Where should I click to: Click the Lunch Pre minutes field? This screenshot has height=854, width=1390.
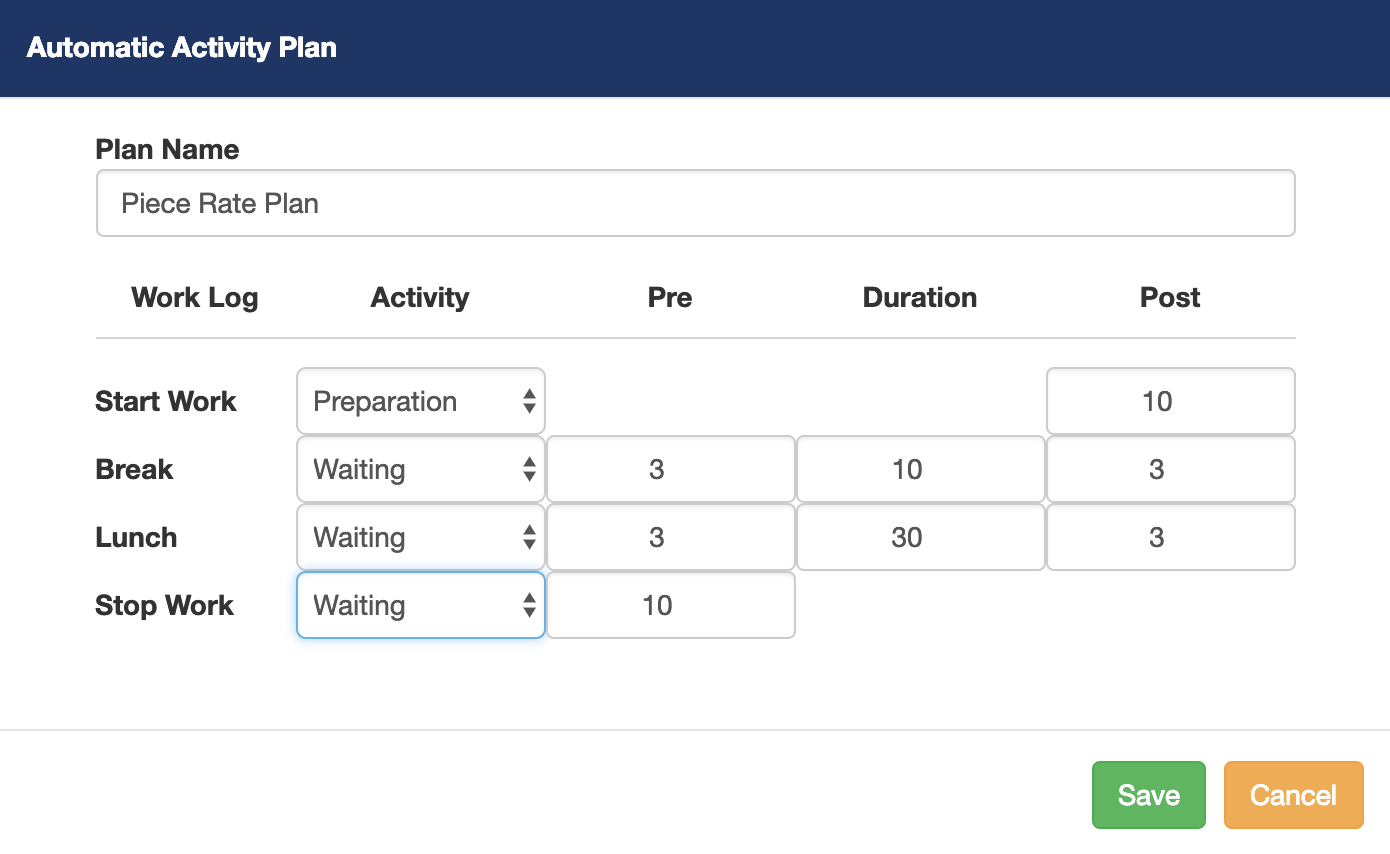click(670, 537)
